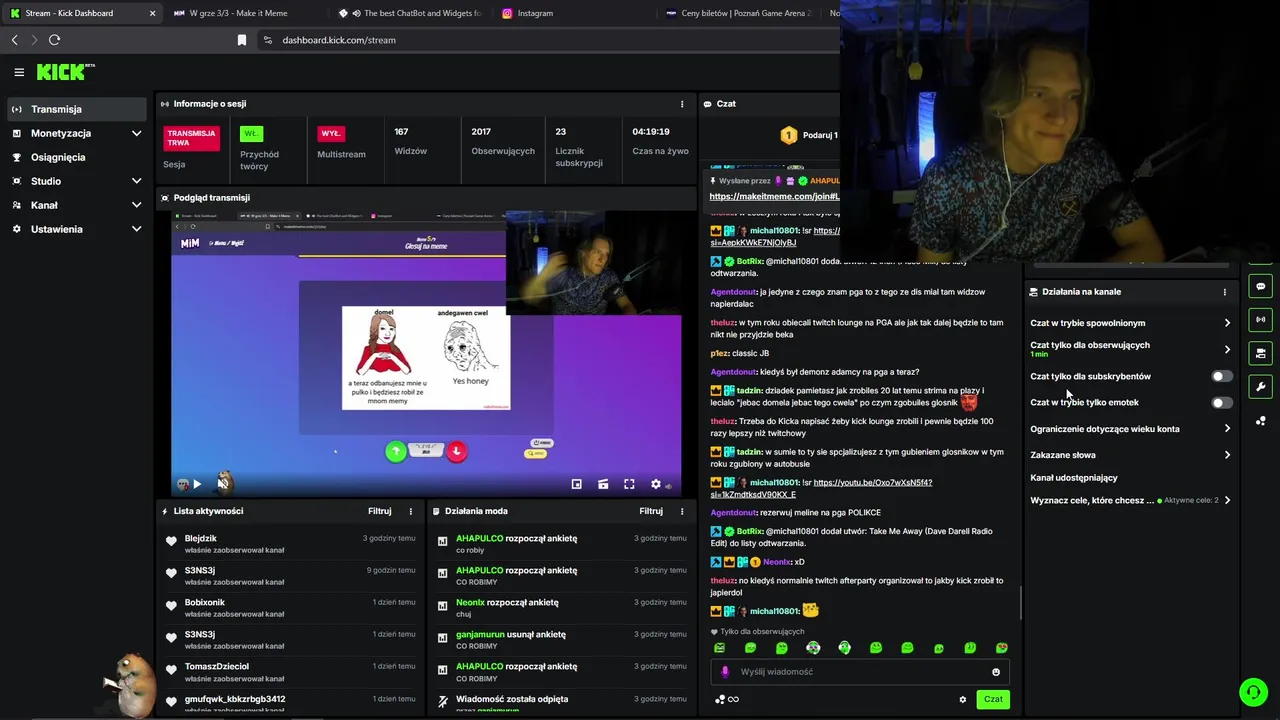Click the 23 Licznik subskrypcji stat
The image size is (1280, 720).
pos(579,146)
